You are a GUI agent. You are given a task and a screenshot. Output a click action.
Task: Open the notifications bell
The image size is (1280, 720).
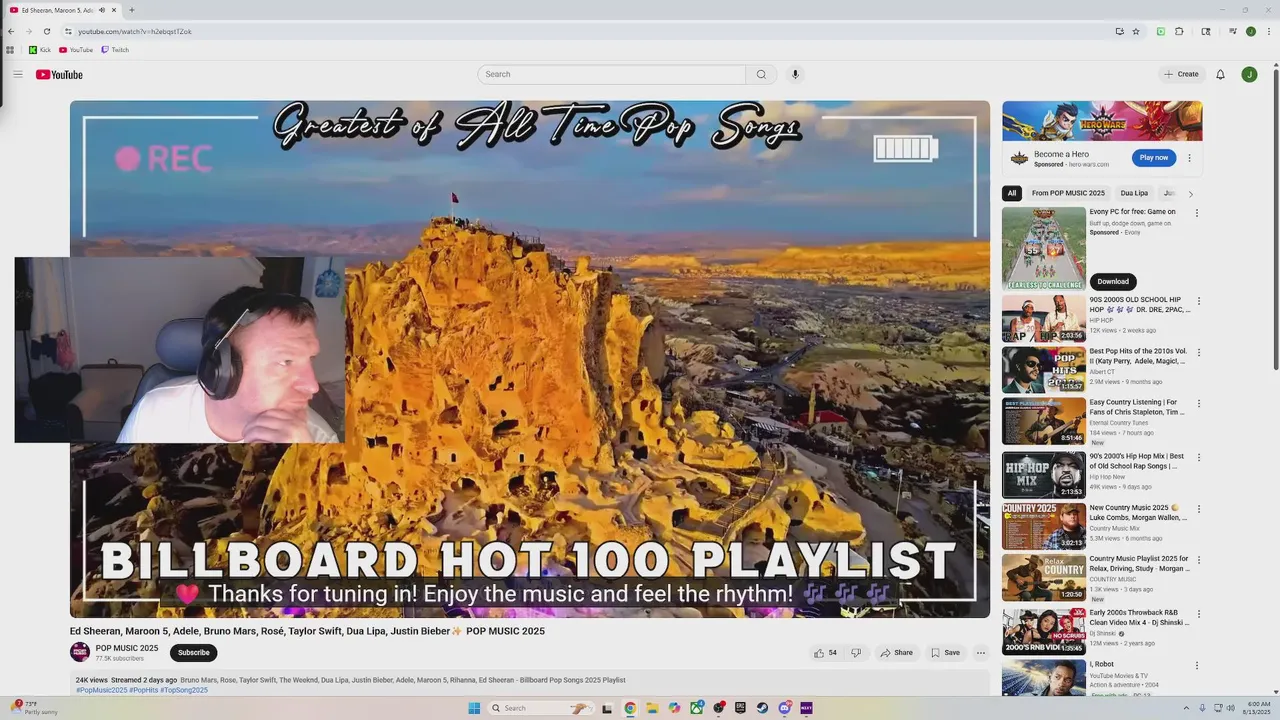pyautogui.click(x=1220, y=74)
